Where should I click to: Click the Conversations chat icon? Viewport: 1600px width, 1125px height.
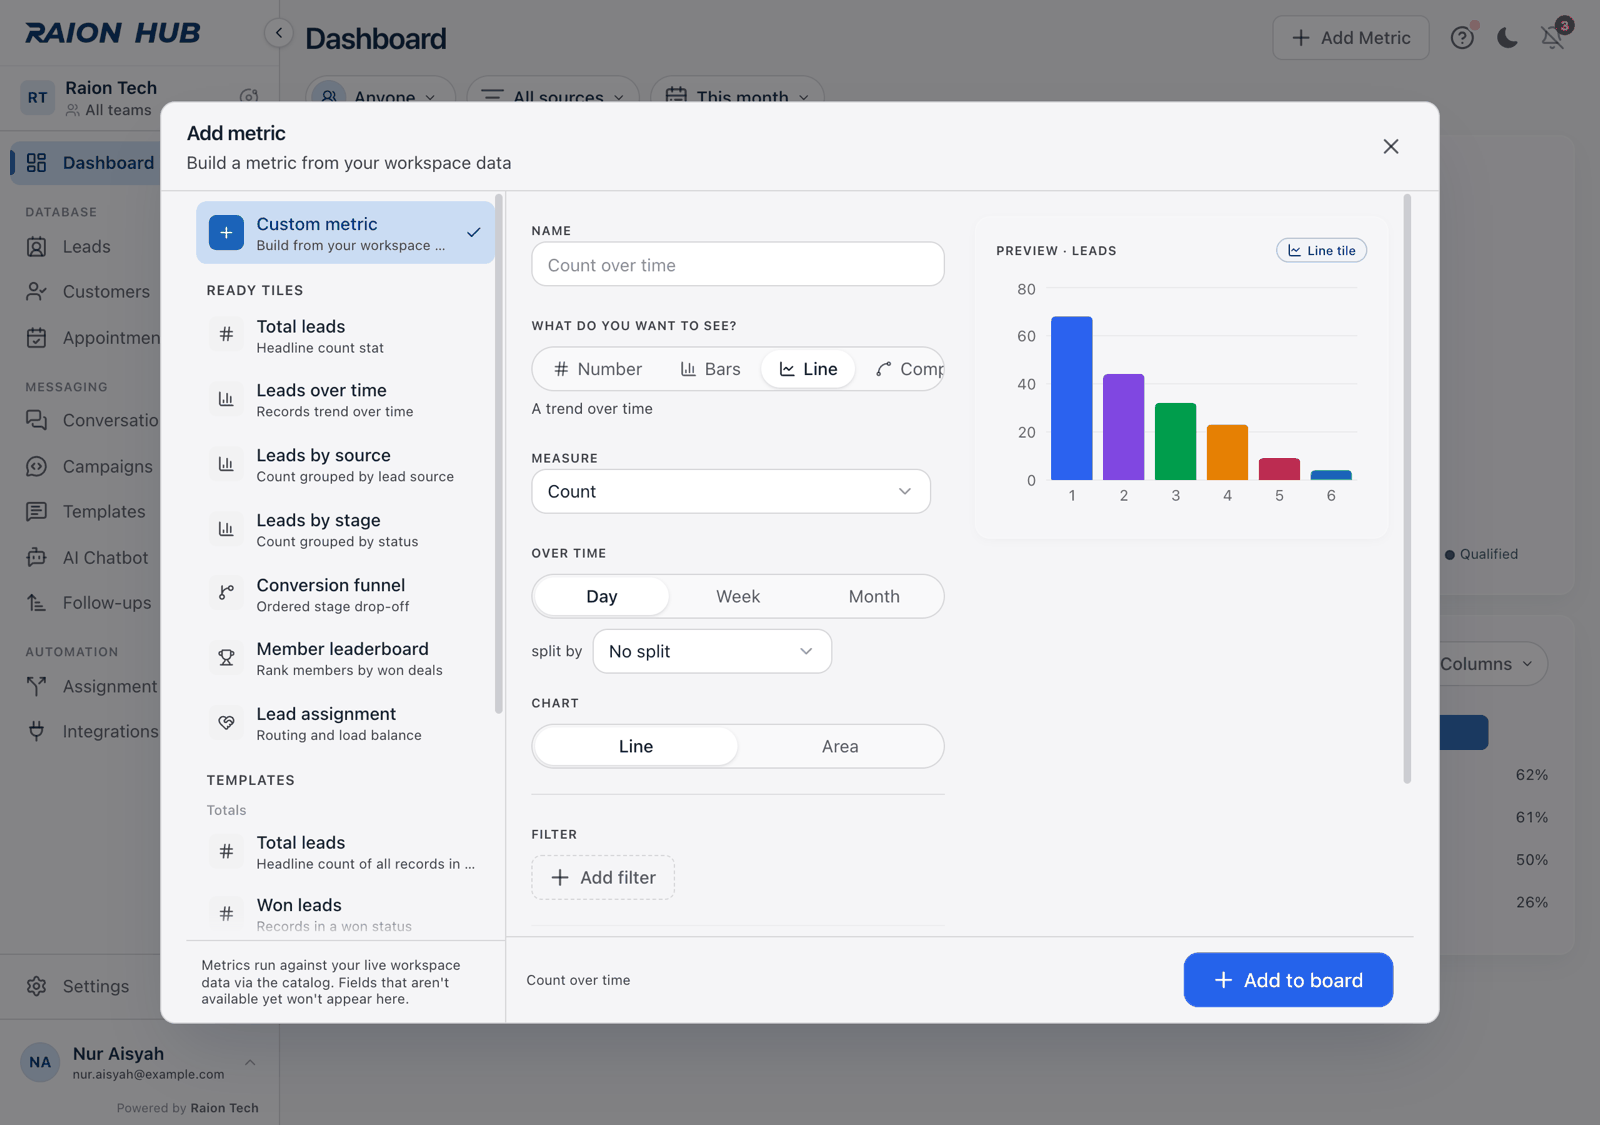[x=37, y=420]
